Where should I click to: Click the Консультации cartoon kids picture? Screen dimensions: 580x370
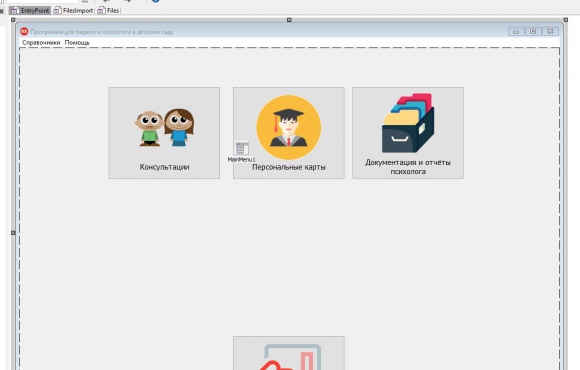click(164, 128)
